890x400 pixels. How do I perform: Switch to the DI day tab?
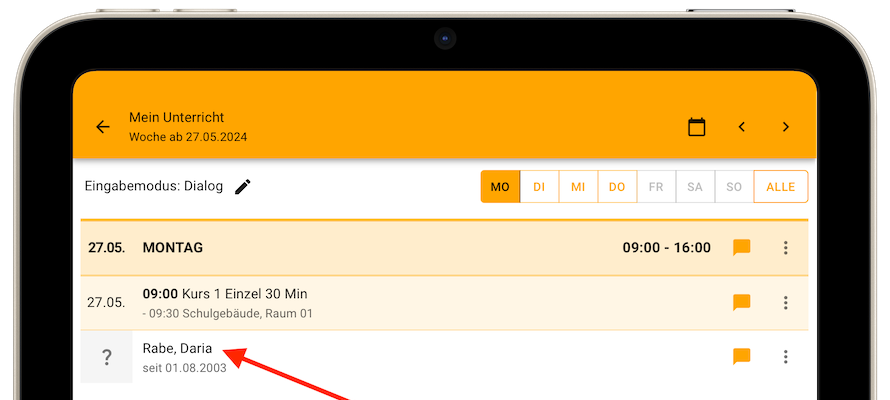click(539, 187)
